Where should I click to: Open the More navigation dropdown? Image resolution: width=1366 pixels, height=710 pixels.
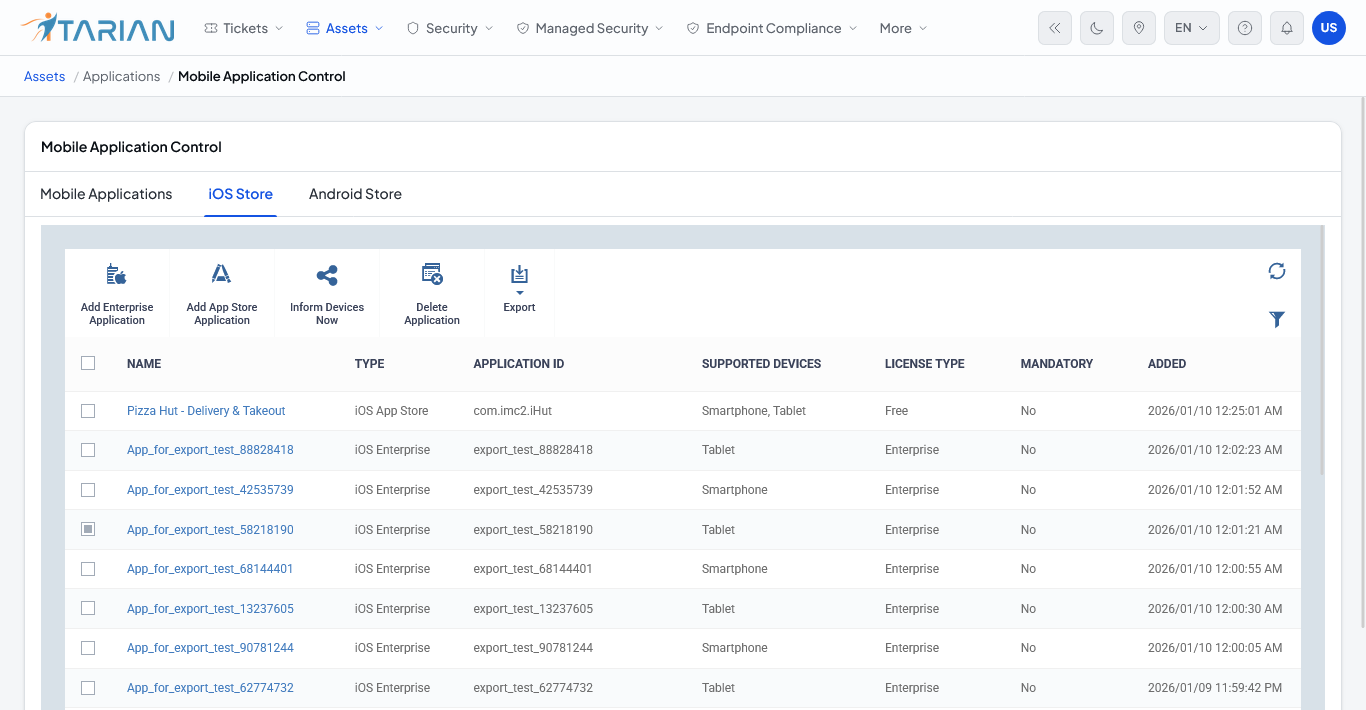tap(903, 28)
